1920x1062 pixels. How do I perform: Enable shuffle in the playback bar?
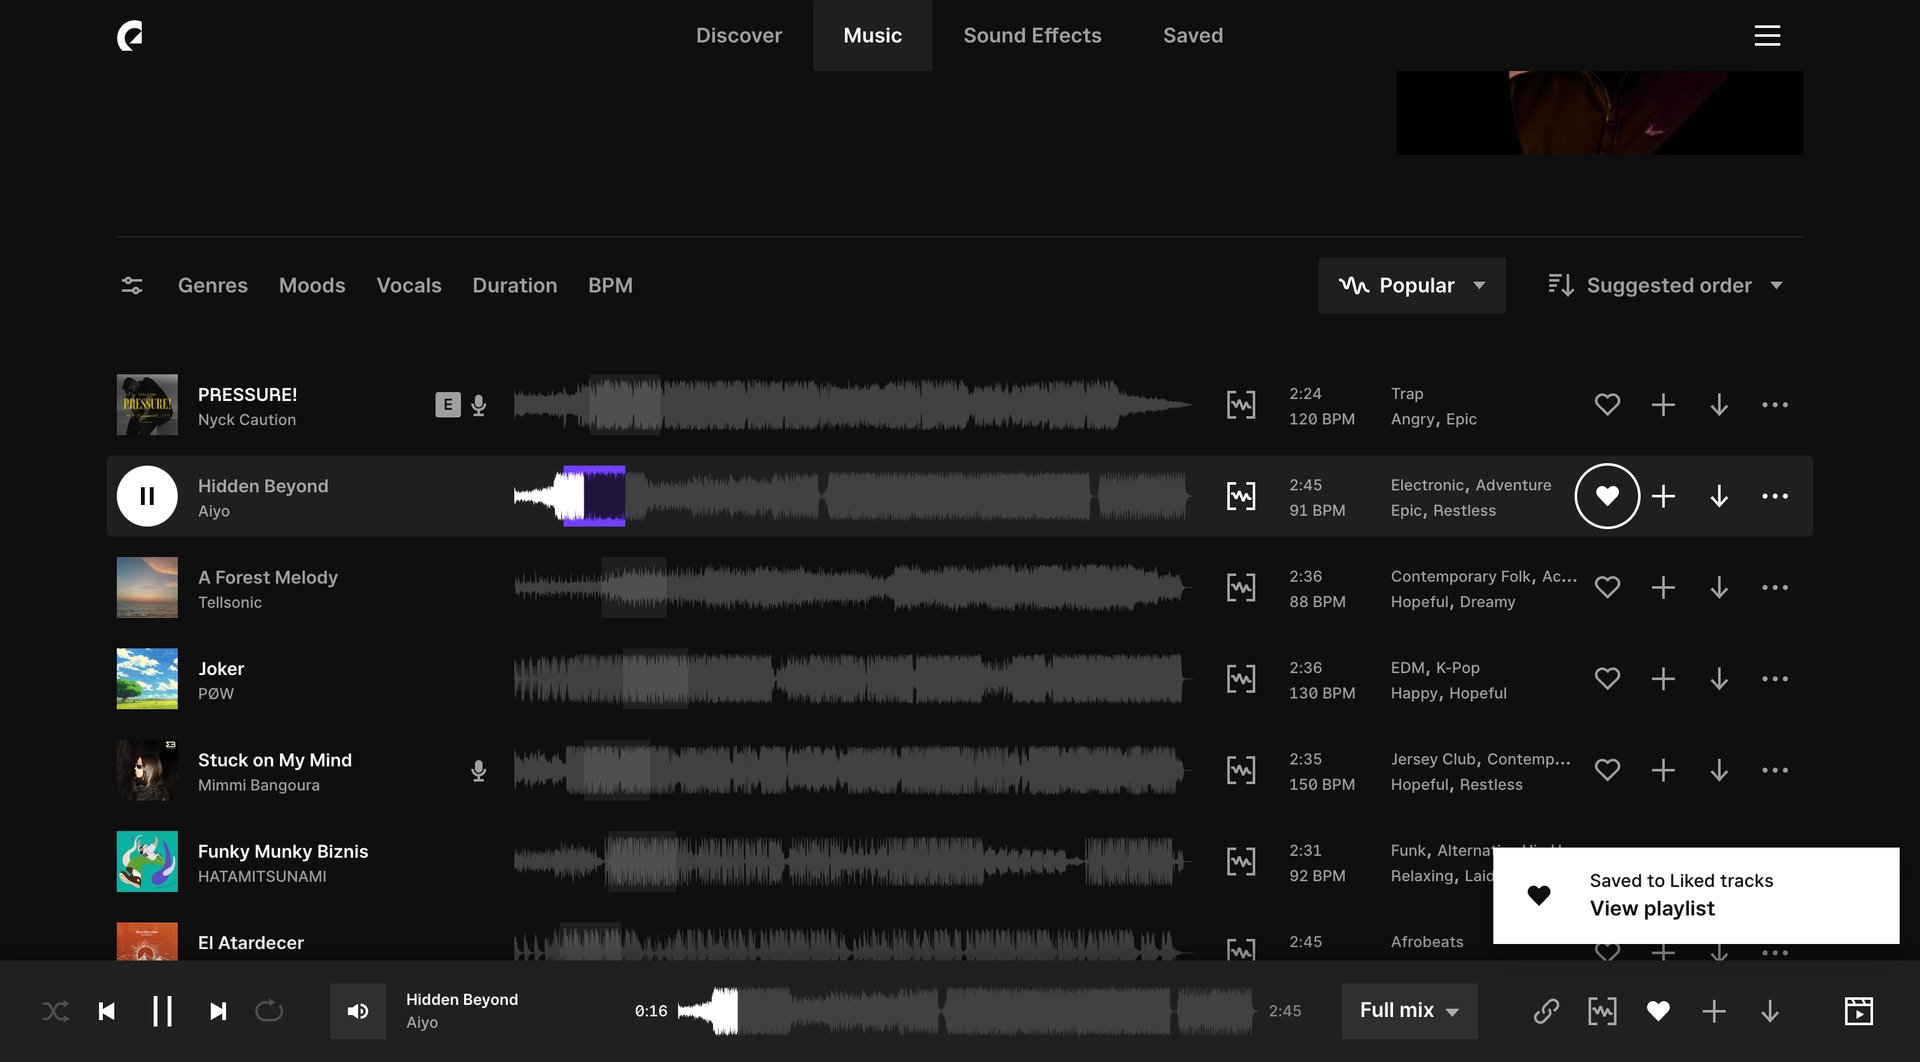click(56, 1011)
